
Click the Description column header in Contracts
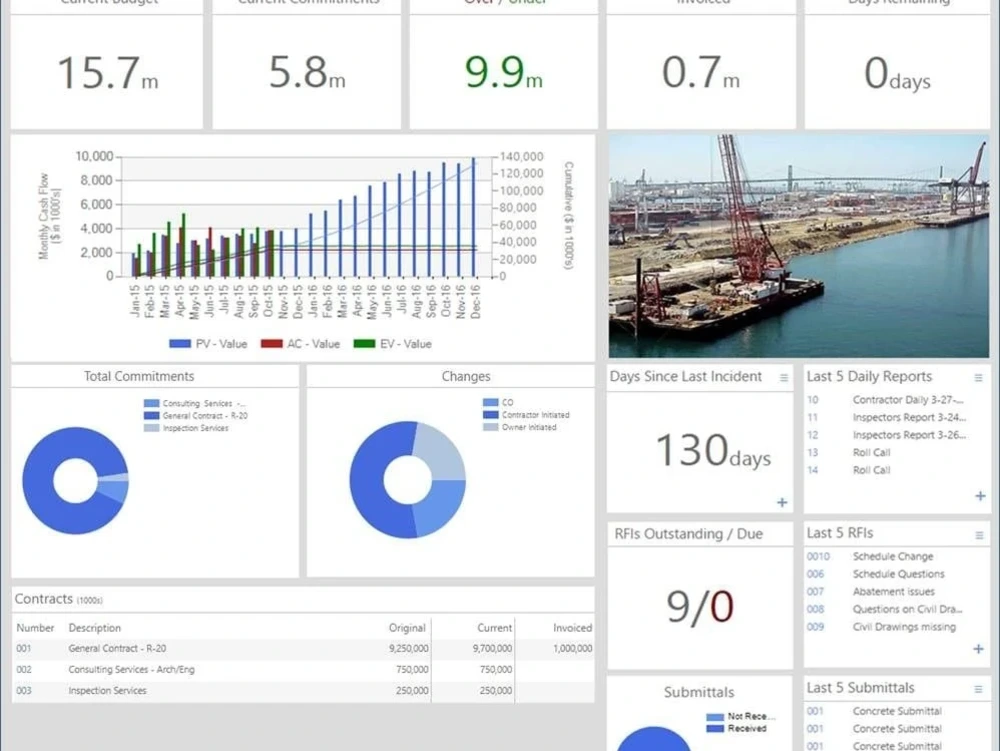pyautogui.click(x=94, y=628)
